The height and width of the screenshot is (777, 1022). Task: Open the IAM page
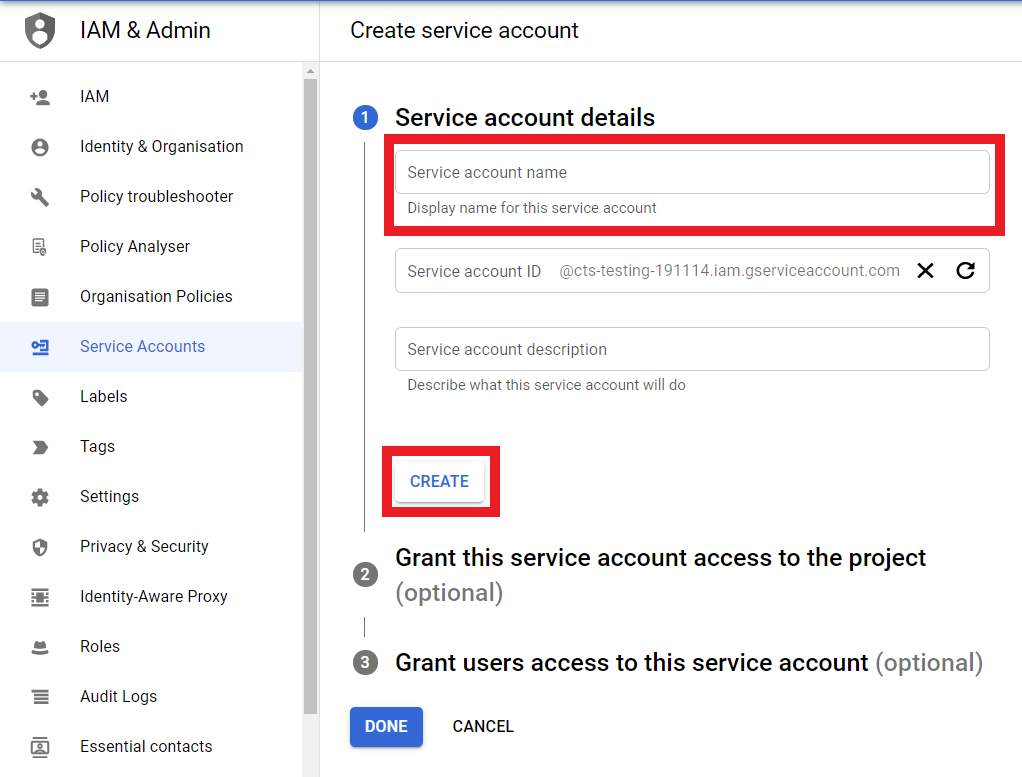(151, 96)
